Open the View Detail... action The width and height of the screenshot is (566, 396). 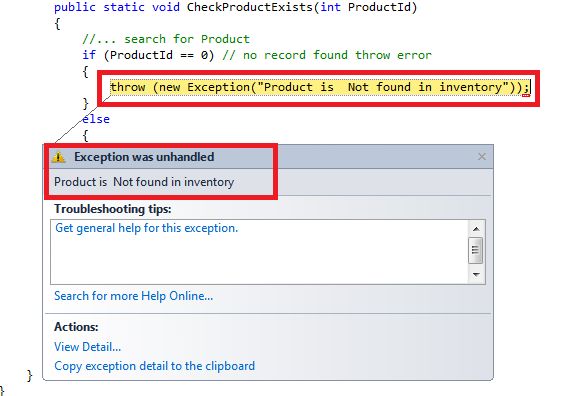(x=87, y=347)
